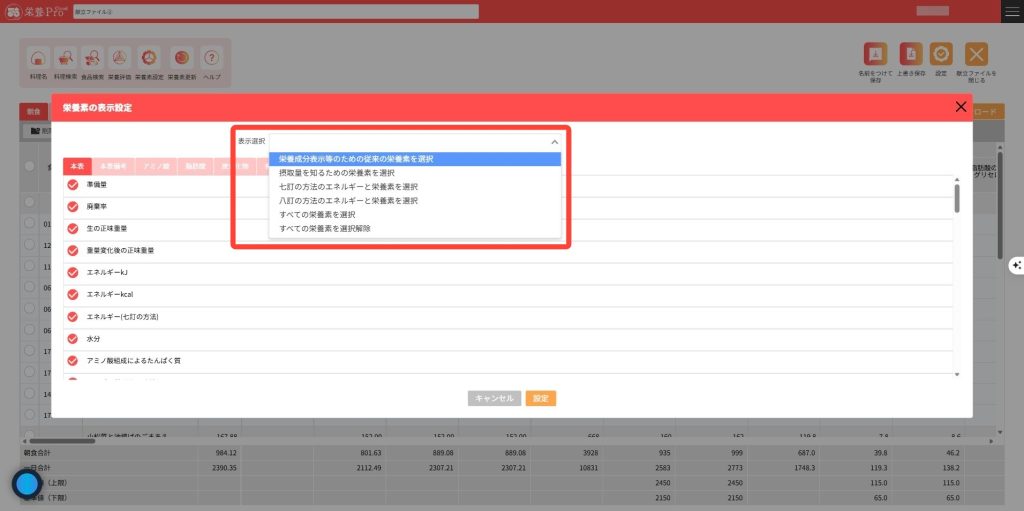This screenshot has width=1024, height=511.
Task: Open the 料理検索 dish search icon
Action: coord(66,60)
